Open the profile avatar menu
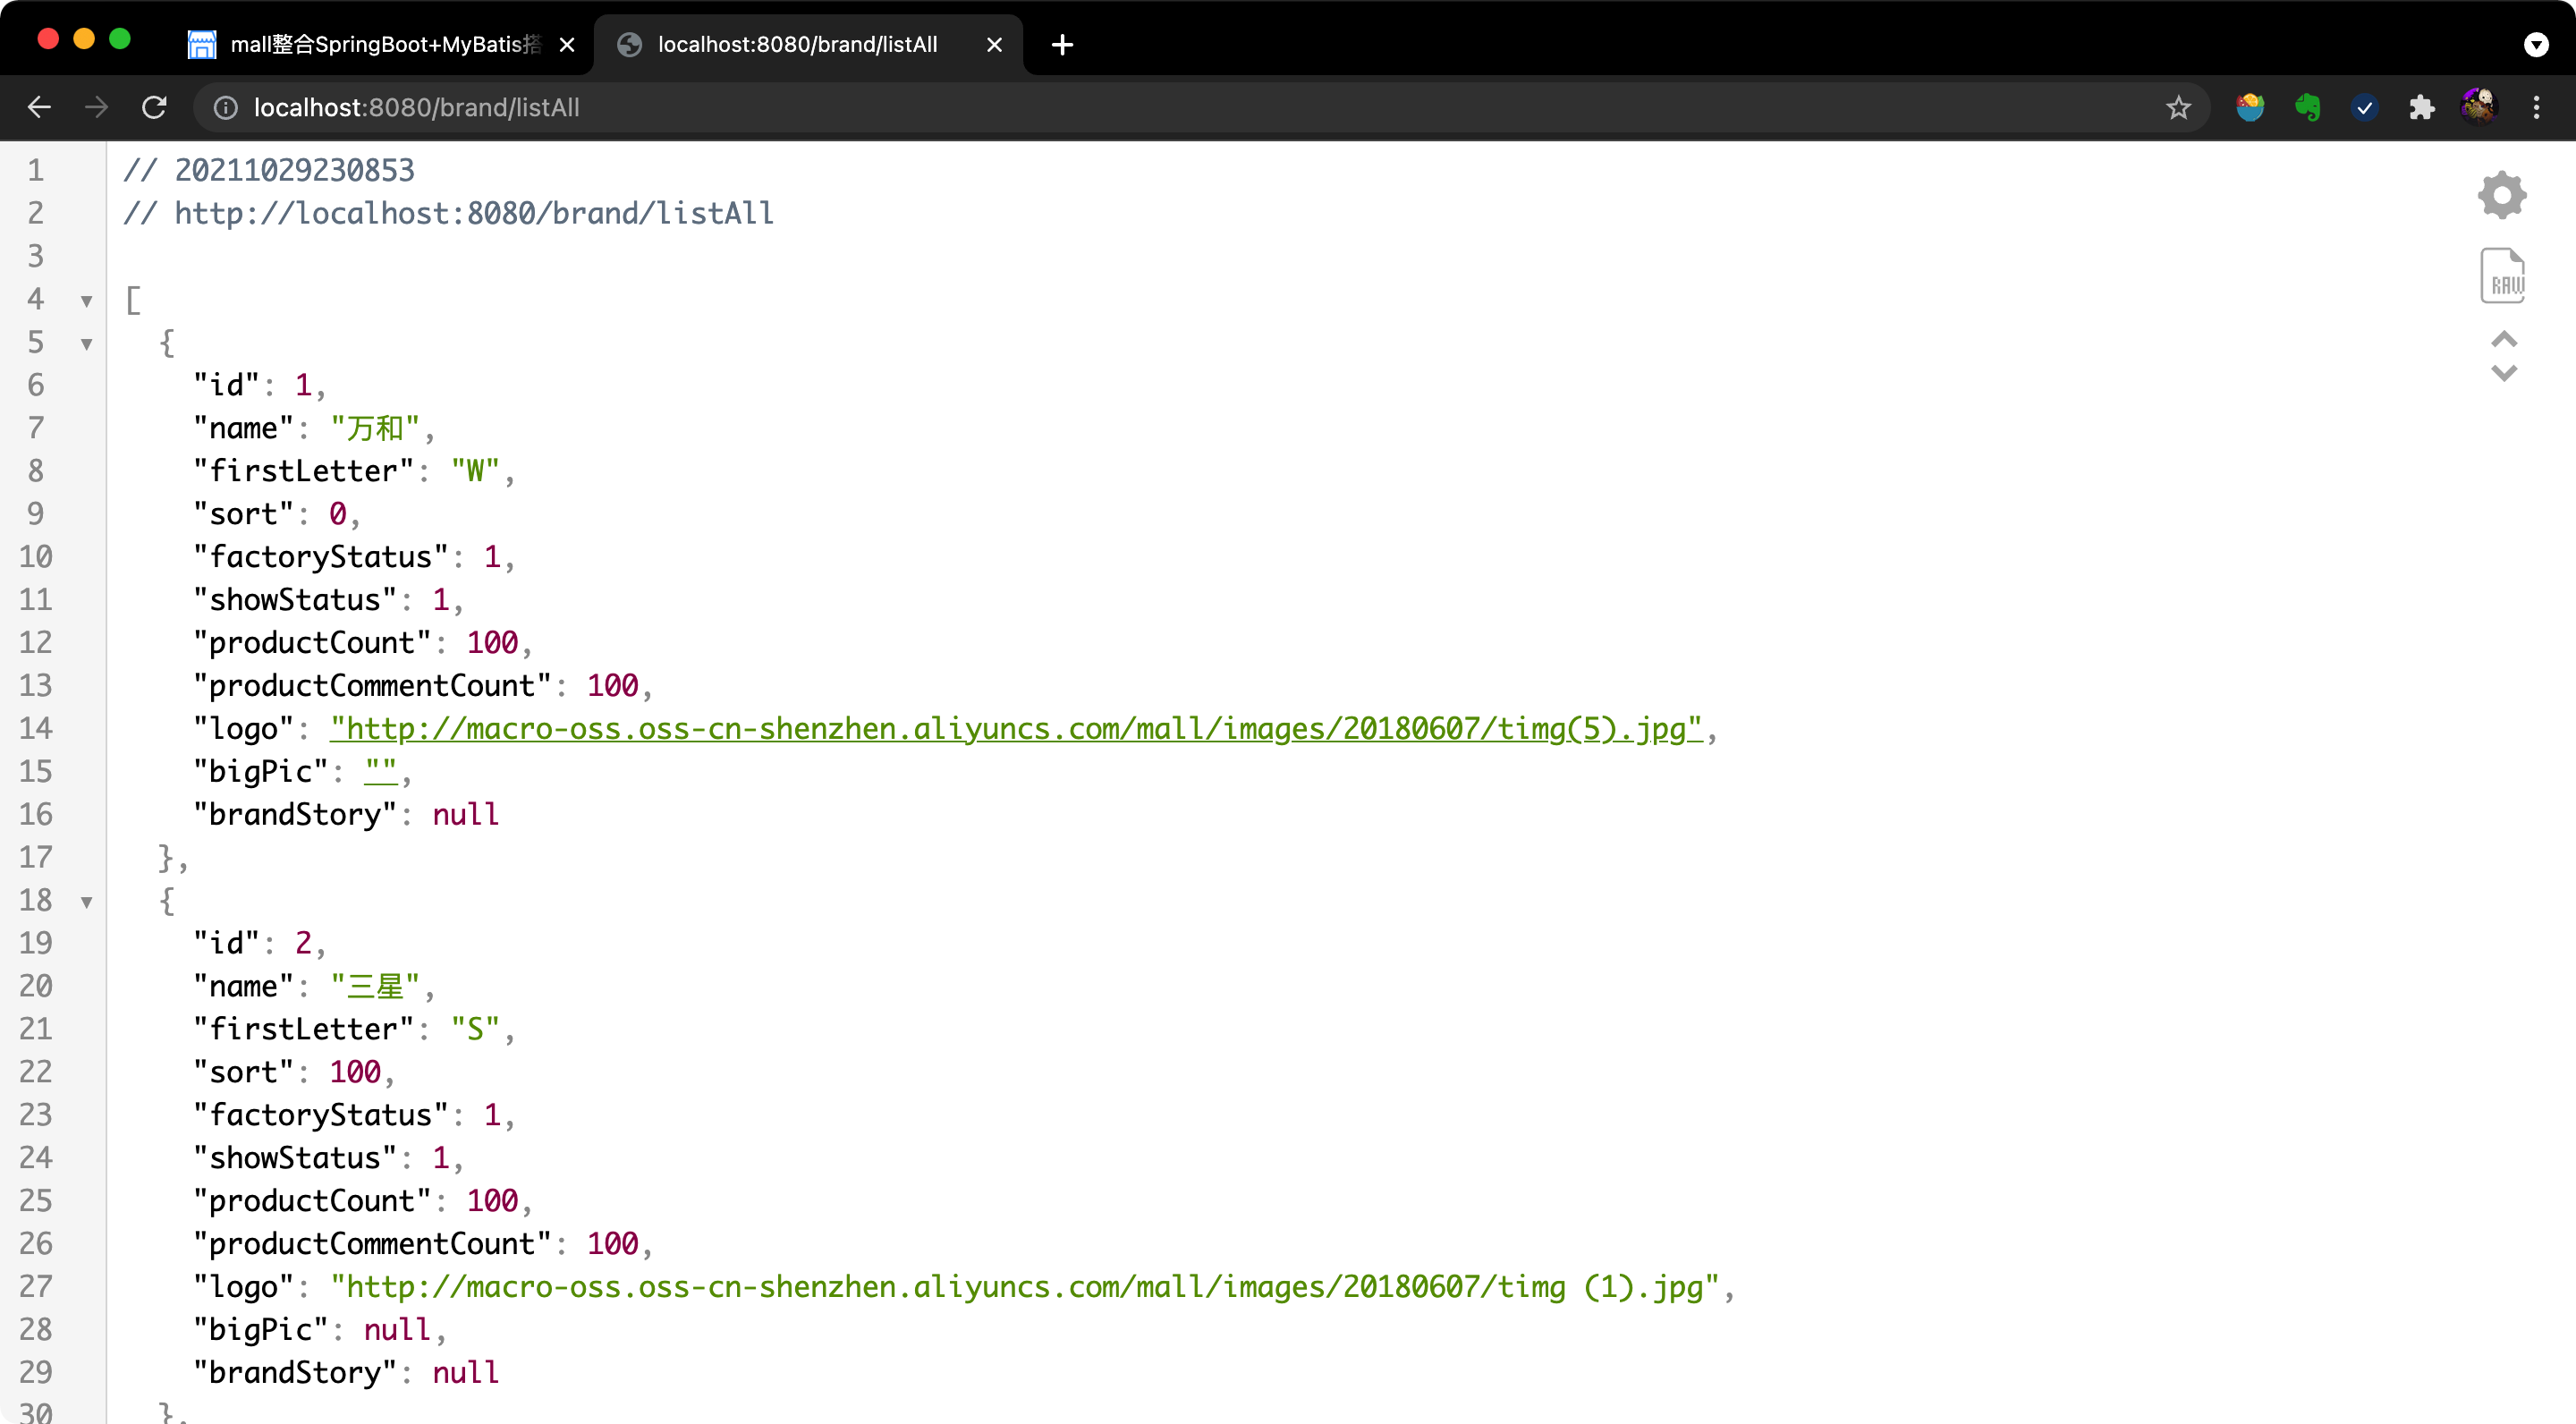2576x1424 pixels. (2479, 107)
